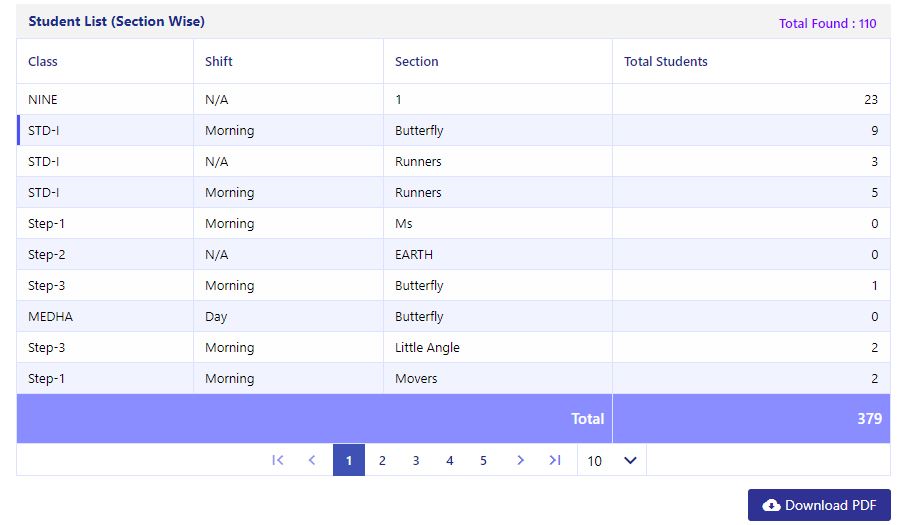Select the MEDHA Day Butterfly row
This screenshot has width=906, height=525.
pyautogui.click(x=454, y=317)
